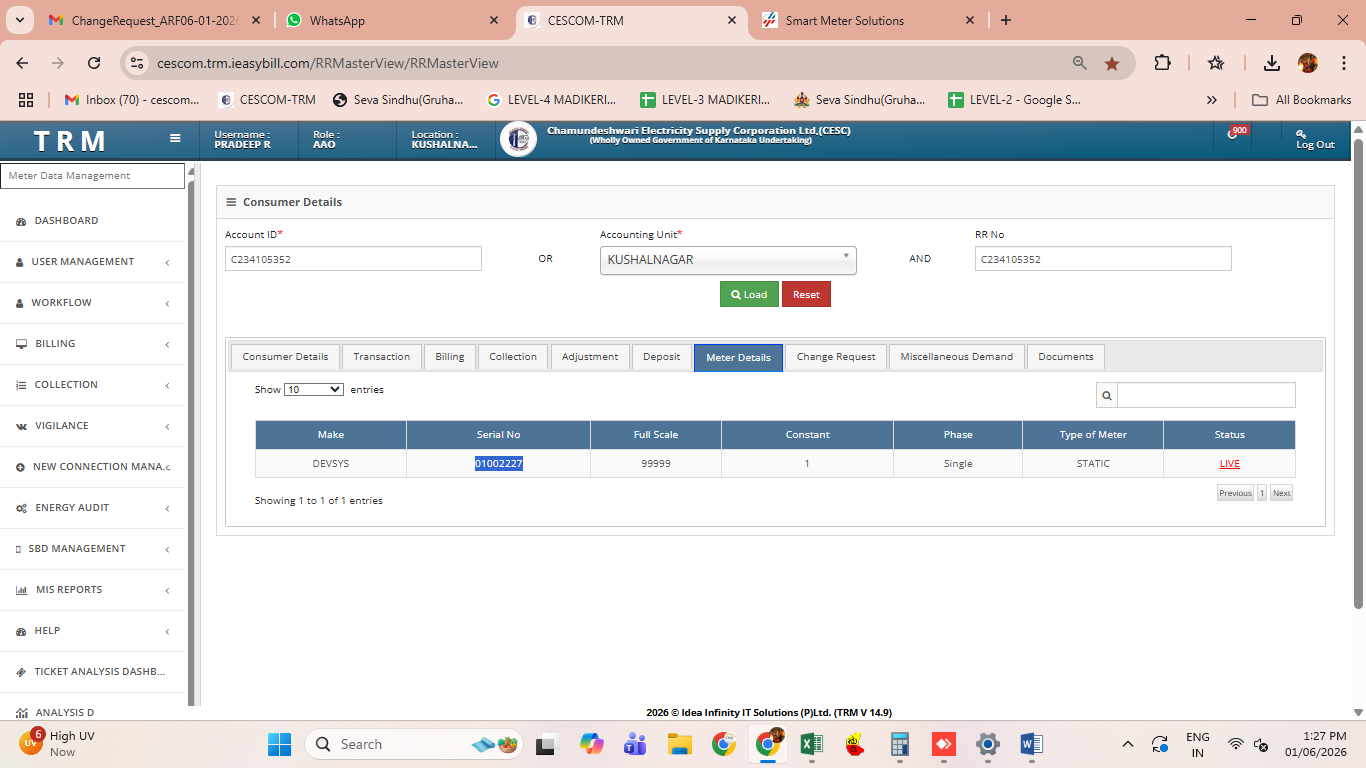Viewport: 1366px width, 768px height.
Task: Click the Consumer Details panel list icon
Action: click(x=231, y=202)
